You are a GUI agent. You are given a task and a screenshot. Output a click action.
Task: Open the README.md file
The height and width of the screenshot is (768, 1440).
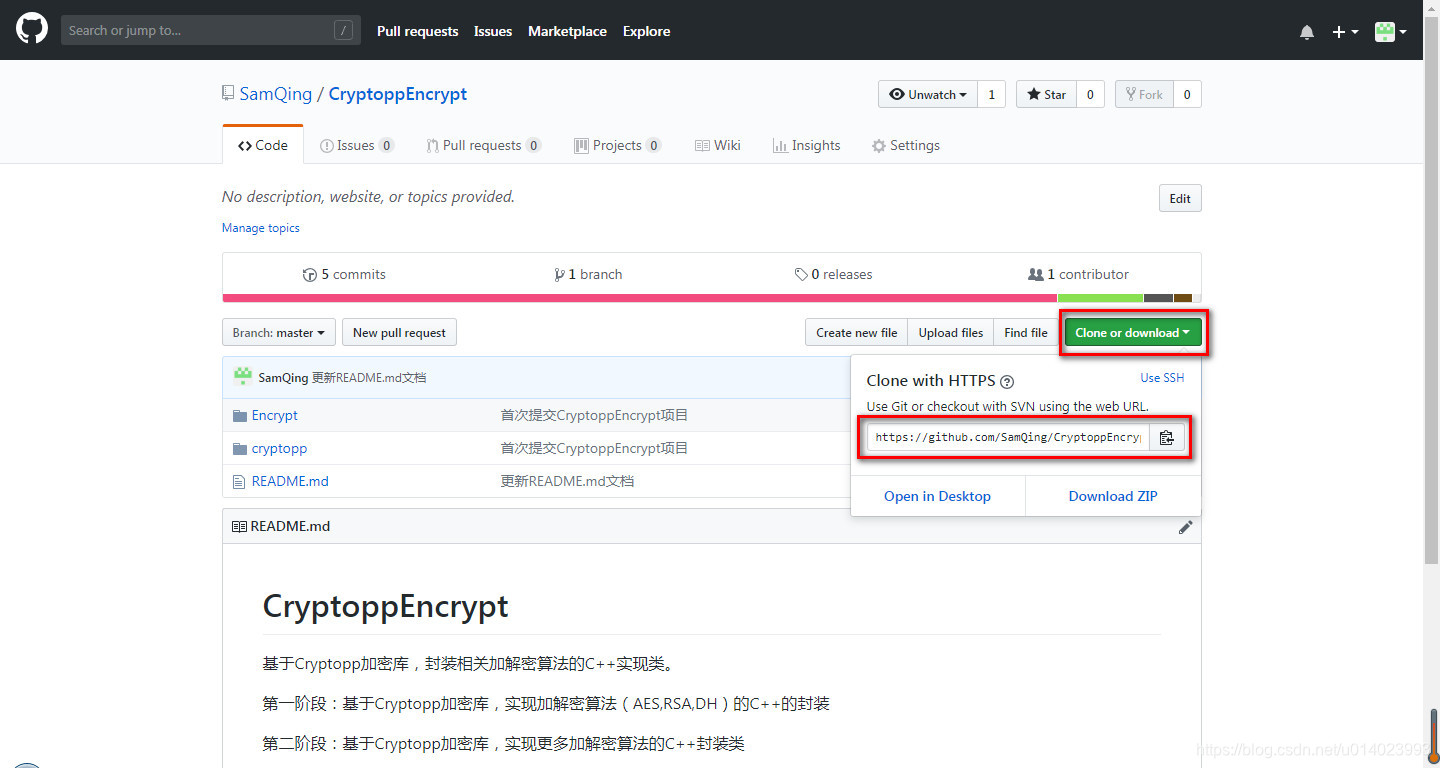290,481
